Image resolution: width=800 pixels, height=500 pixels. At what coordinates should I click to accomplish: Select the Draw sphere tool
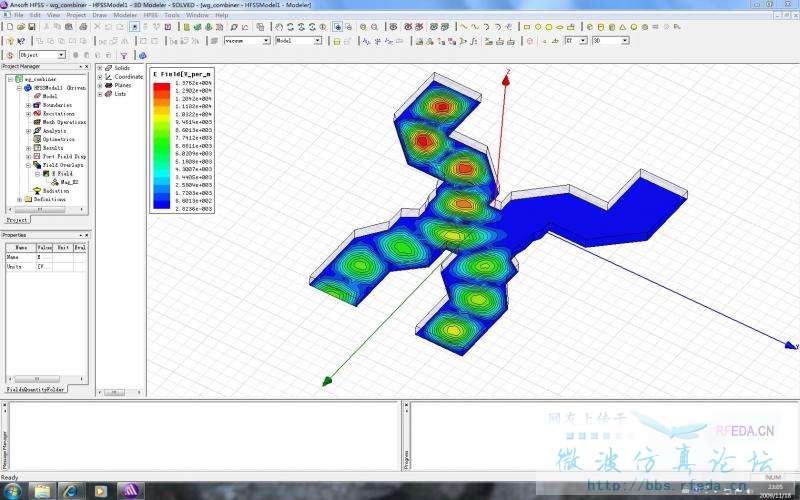[634, 27]
